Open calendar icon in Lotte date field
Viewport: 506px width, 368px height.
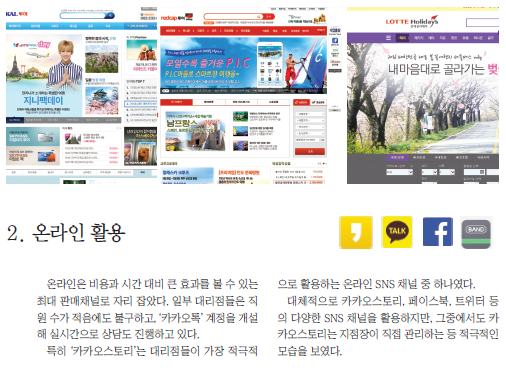[482, 172]
